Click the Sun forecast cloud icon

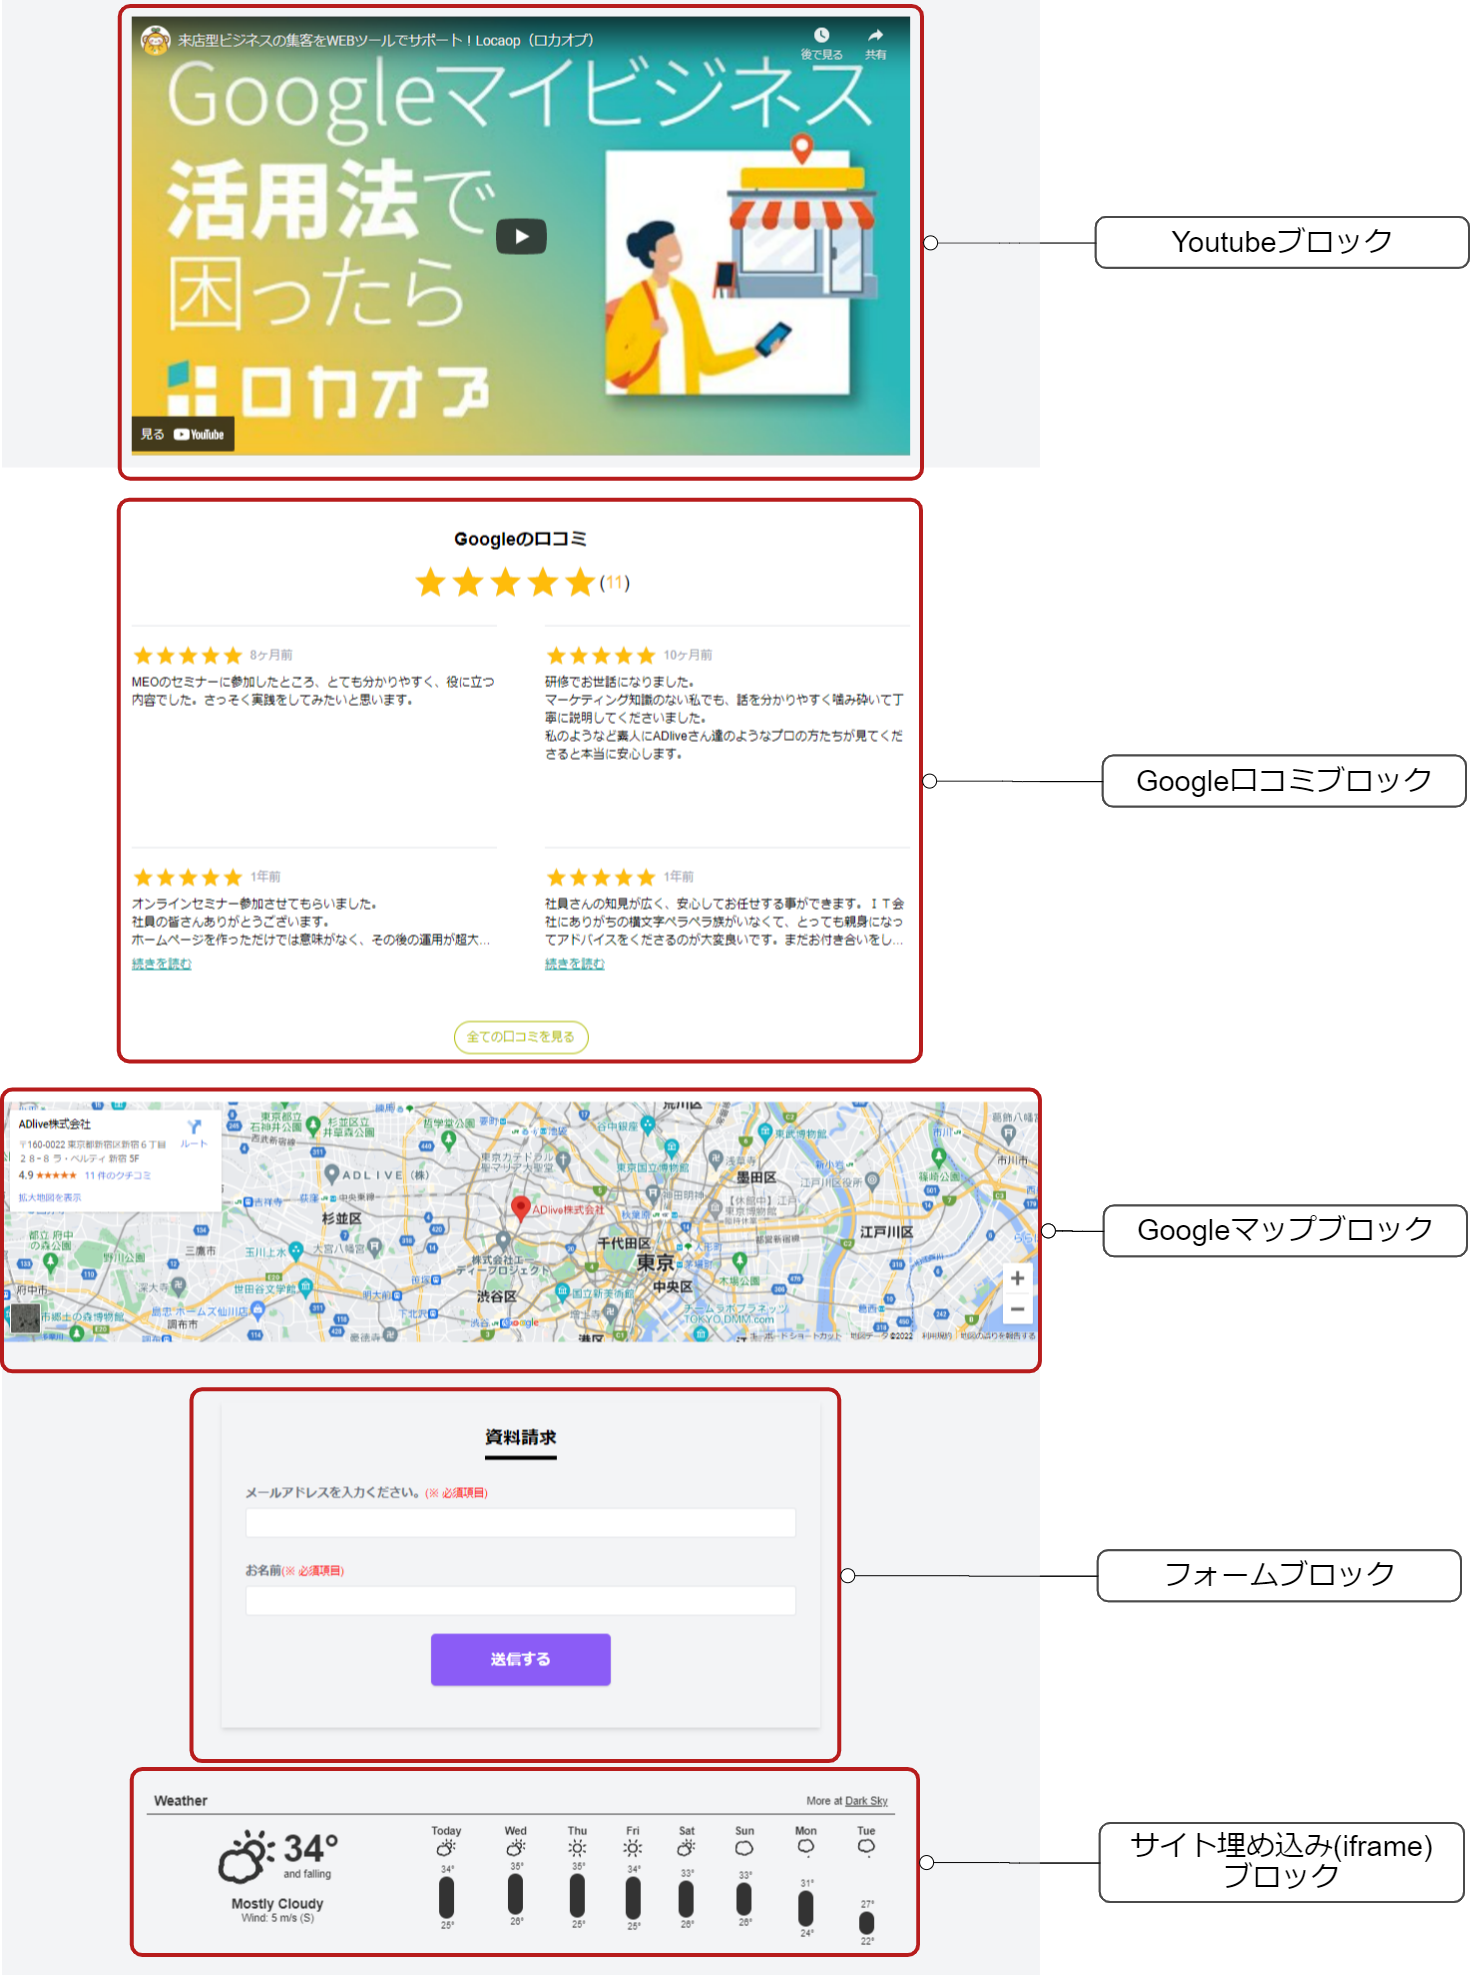744,1848
